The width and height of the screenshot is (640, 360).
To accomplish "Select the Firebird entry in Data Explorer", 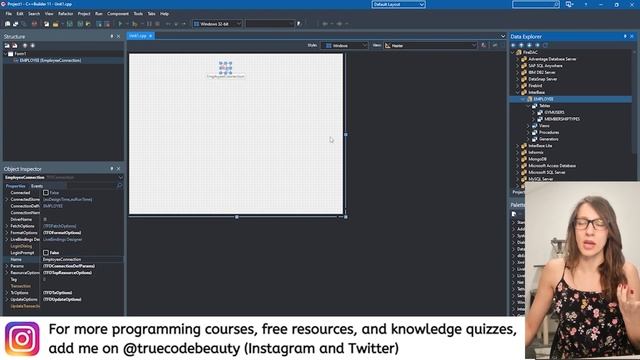I will [x=535, y=86].
